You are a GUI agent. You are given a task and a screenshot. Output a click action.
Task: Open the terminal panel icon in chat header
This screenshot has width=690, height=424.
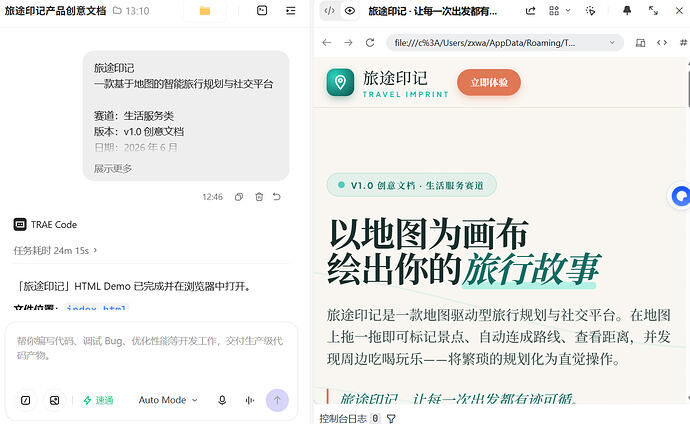(x=262, y=10)
